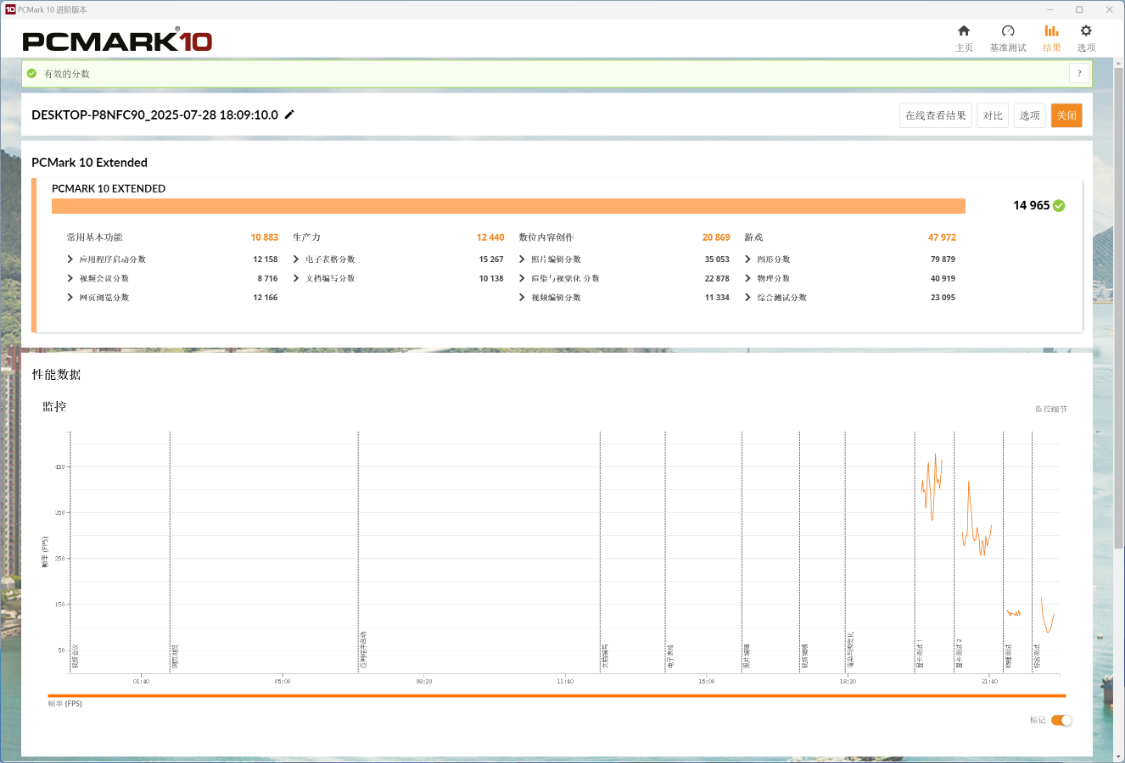1125x763 pixels.
Task: Go to the 主页 home icon
Action: click(x=964, y=31)
